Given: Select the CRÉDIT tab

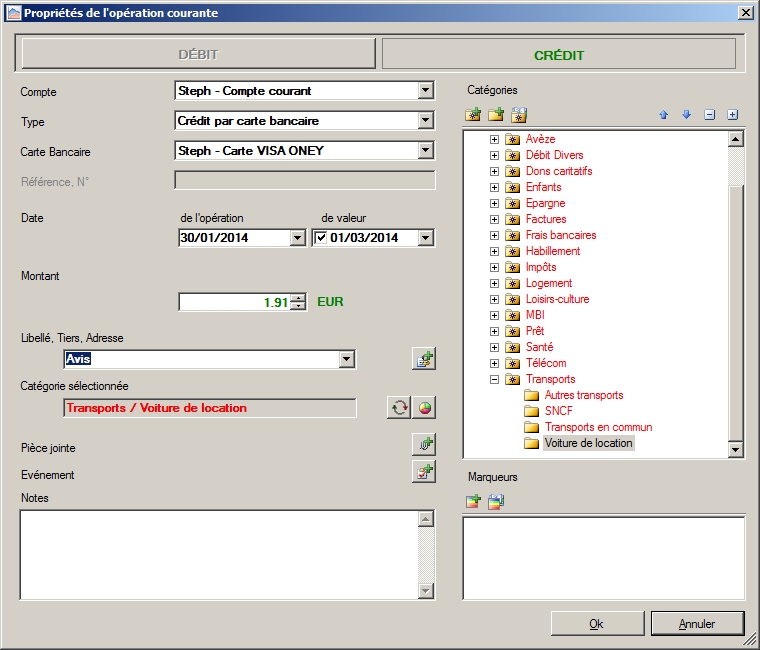Looking at the screenshot, I should tap(558, 54).
